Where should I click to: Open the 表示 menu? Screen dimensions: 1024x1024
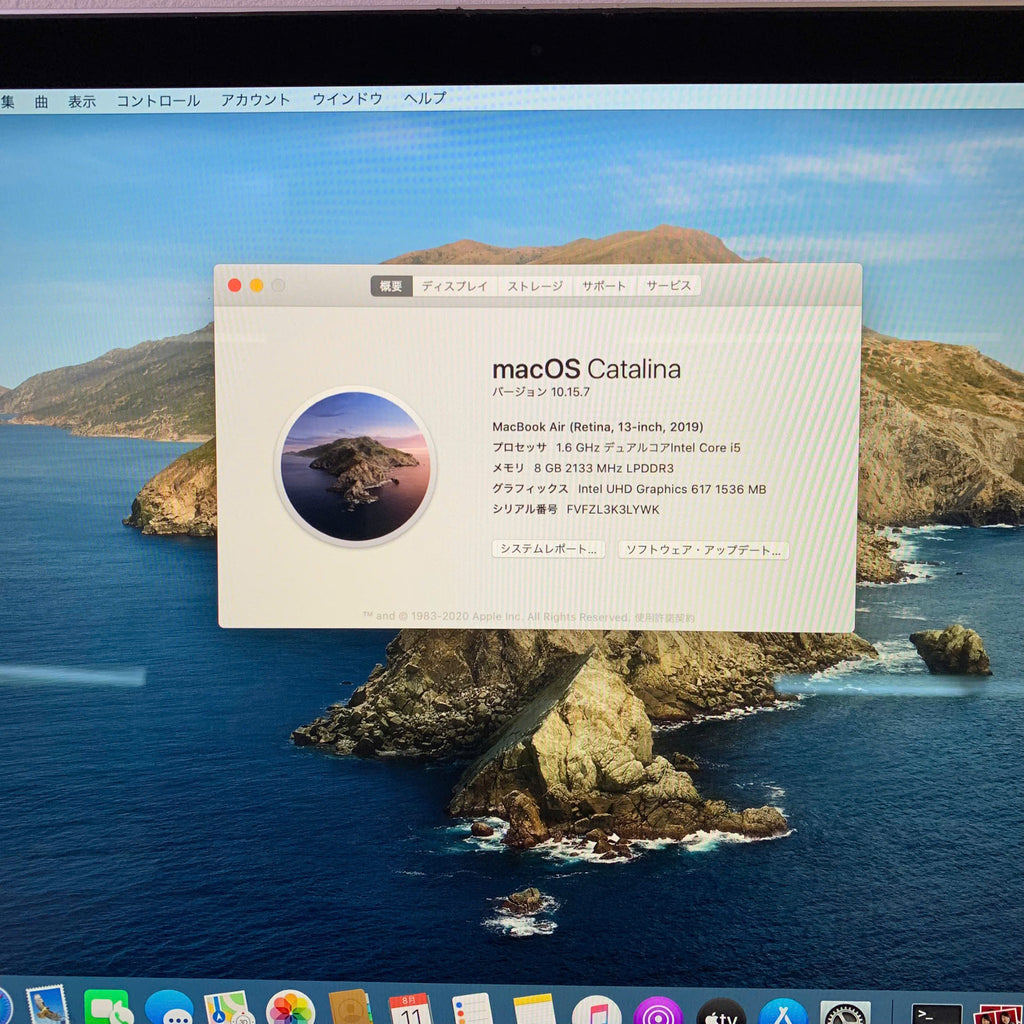(x=82, y=101)
